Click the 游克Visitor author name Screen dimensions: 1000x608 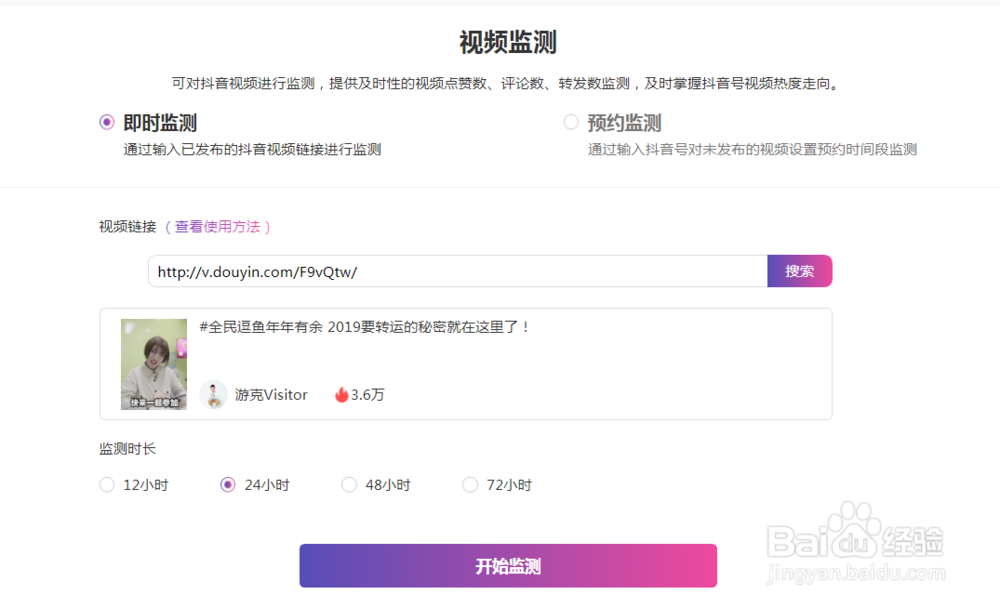pos(271,395)
